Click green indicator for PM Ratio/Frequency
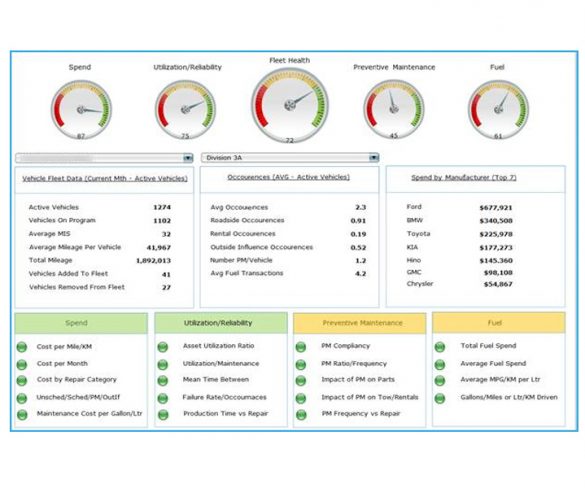585x488 pixels. pyautogui.click(x=301, y=364)
